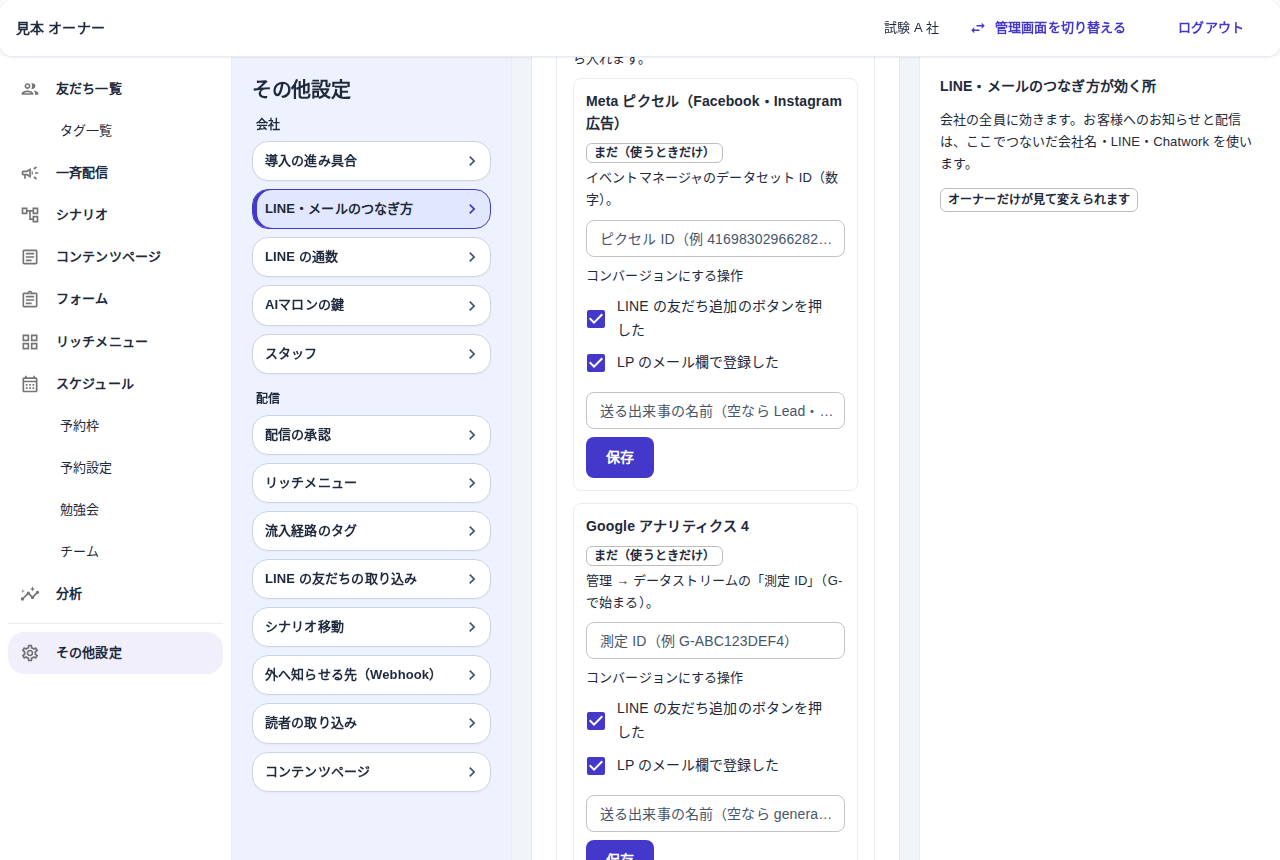The width and height of the screenshot is (1280, 860).
Task: Click the friends list people icon
Action: click(x=30, y=89)
